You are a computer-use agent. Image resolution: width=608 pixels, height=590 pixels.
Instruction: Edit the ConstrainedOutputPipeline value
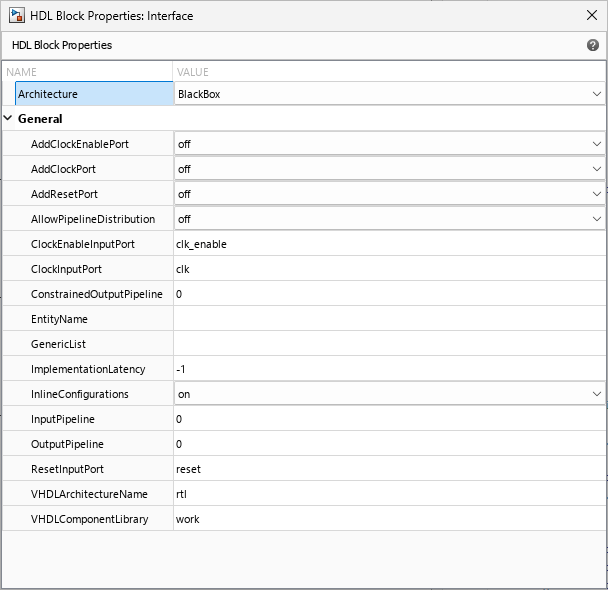tap(388, 294)
